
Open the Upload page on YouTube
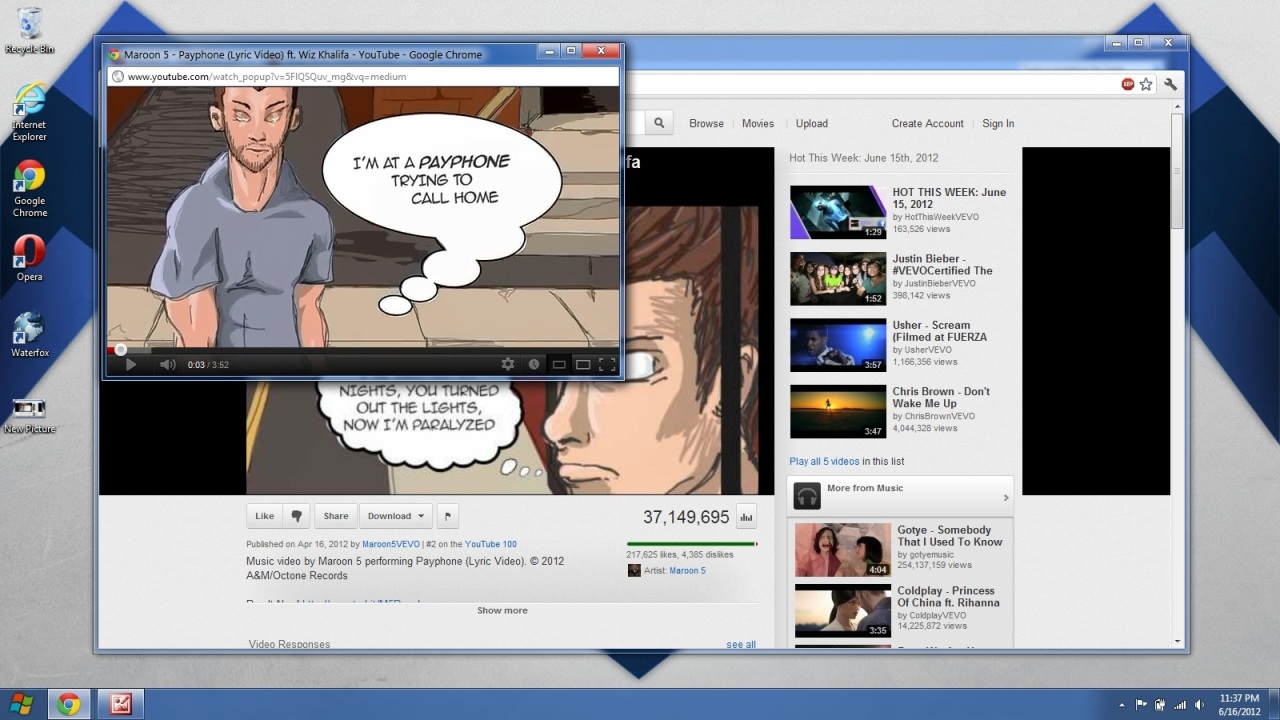(812, 124)
